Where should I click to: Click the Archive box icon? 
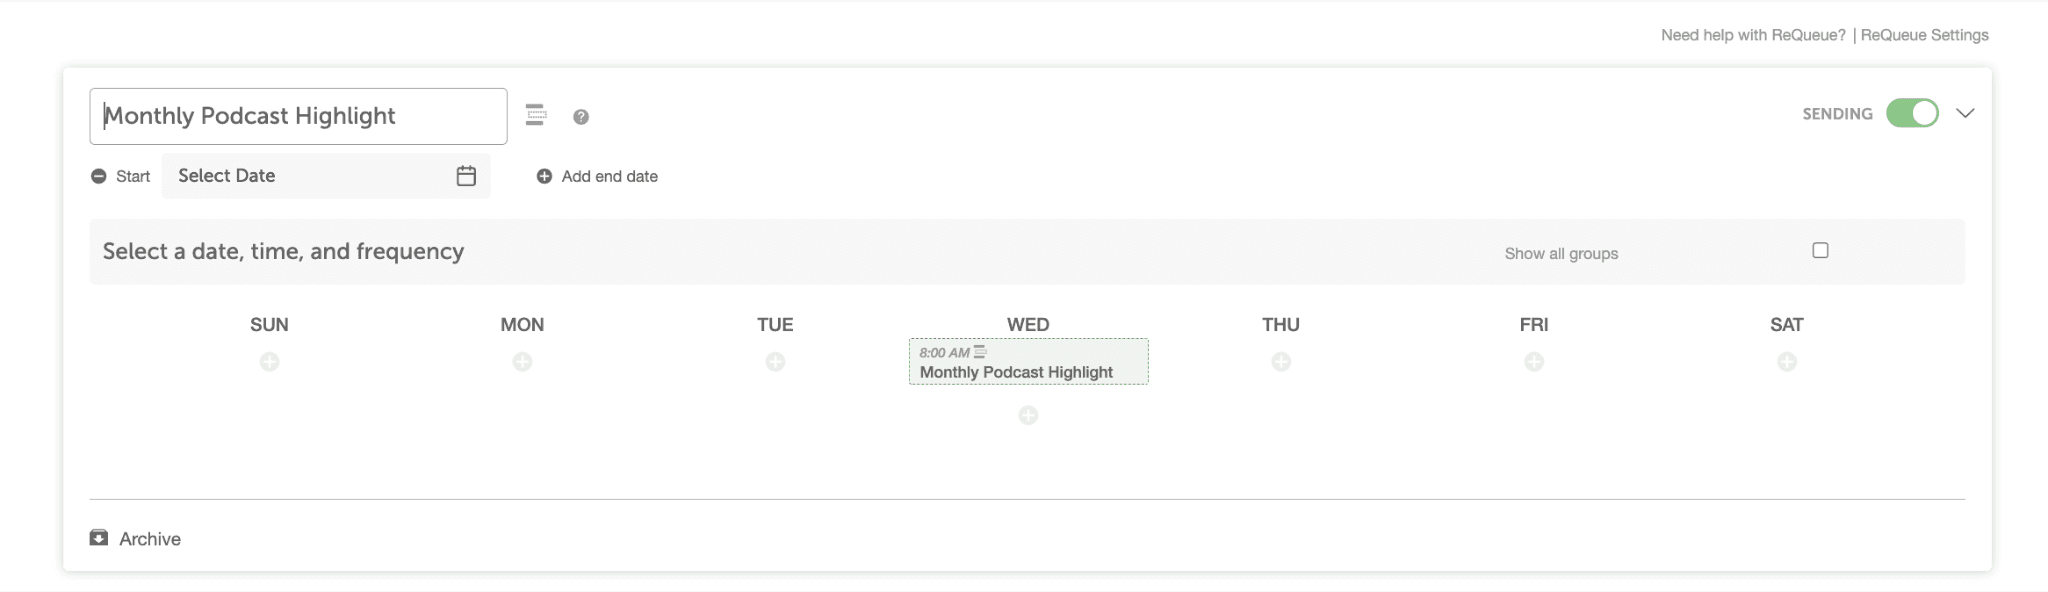click(x=99, y=538)
